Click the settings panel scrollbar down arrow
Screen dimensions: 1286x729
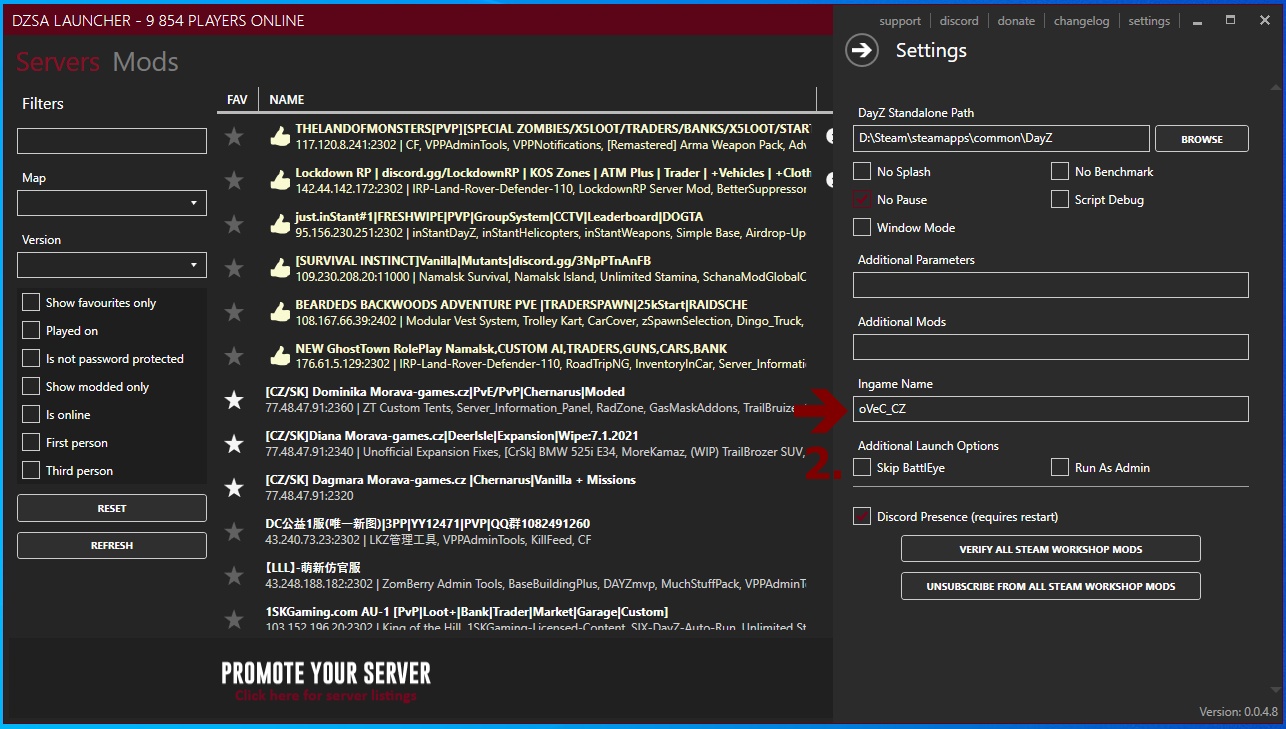pos(1275,690)
